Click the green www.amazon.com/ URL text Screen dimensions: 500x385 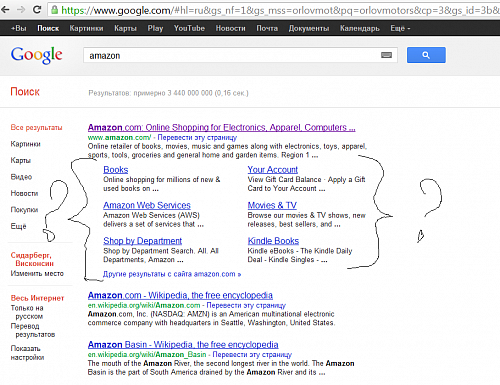pos(119,137)
